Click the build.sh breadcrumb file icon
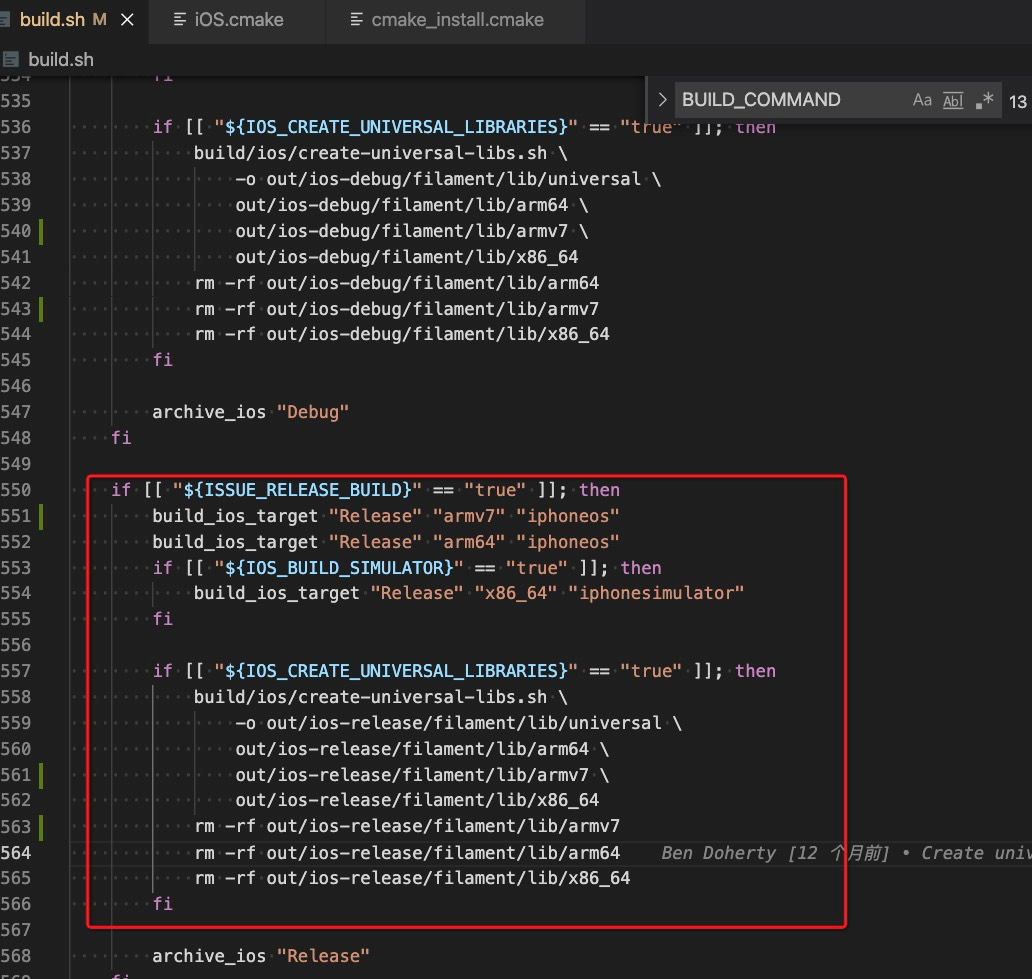The image size is (1032, 979). click(x=10, y=59)
